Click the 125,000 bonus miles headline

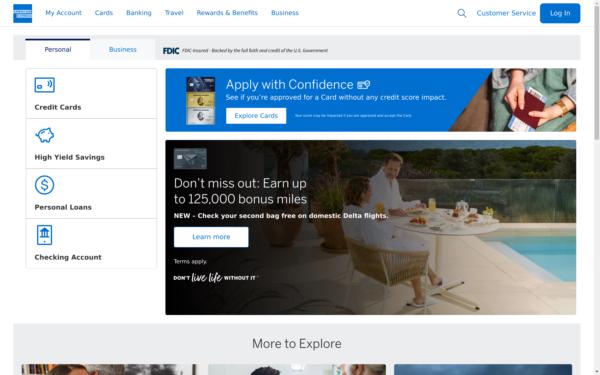(x=240, y=191)
